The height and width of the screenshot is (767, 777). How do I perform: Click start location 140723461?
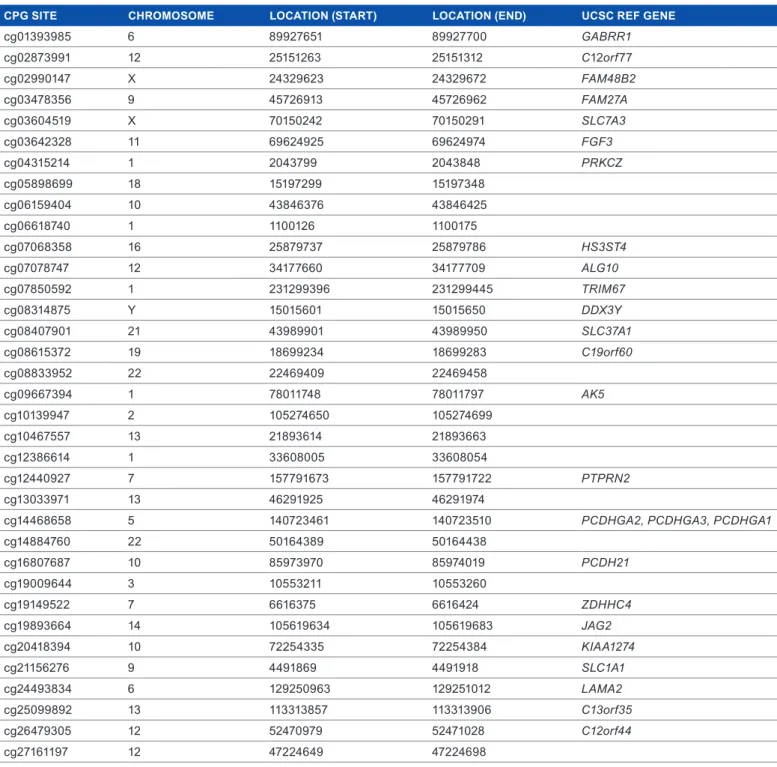point(299,520)
